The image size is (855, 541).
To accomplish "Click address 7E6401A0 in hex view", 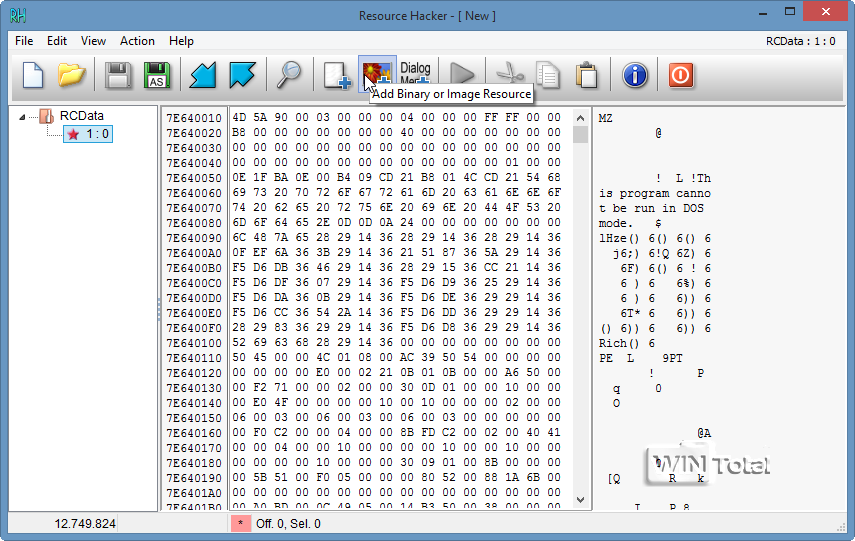I will tap(194, 493).
